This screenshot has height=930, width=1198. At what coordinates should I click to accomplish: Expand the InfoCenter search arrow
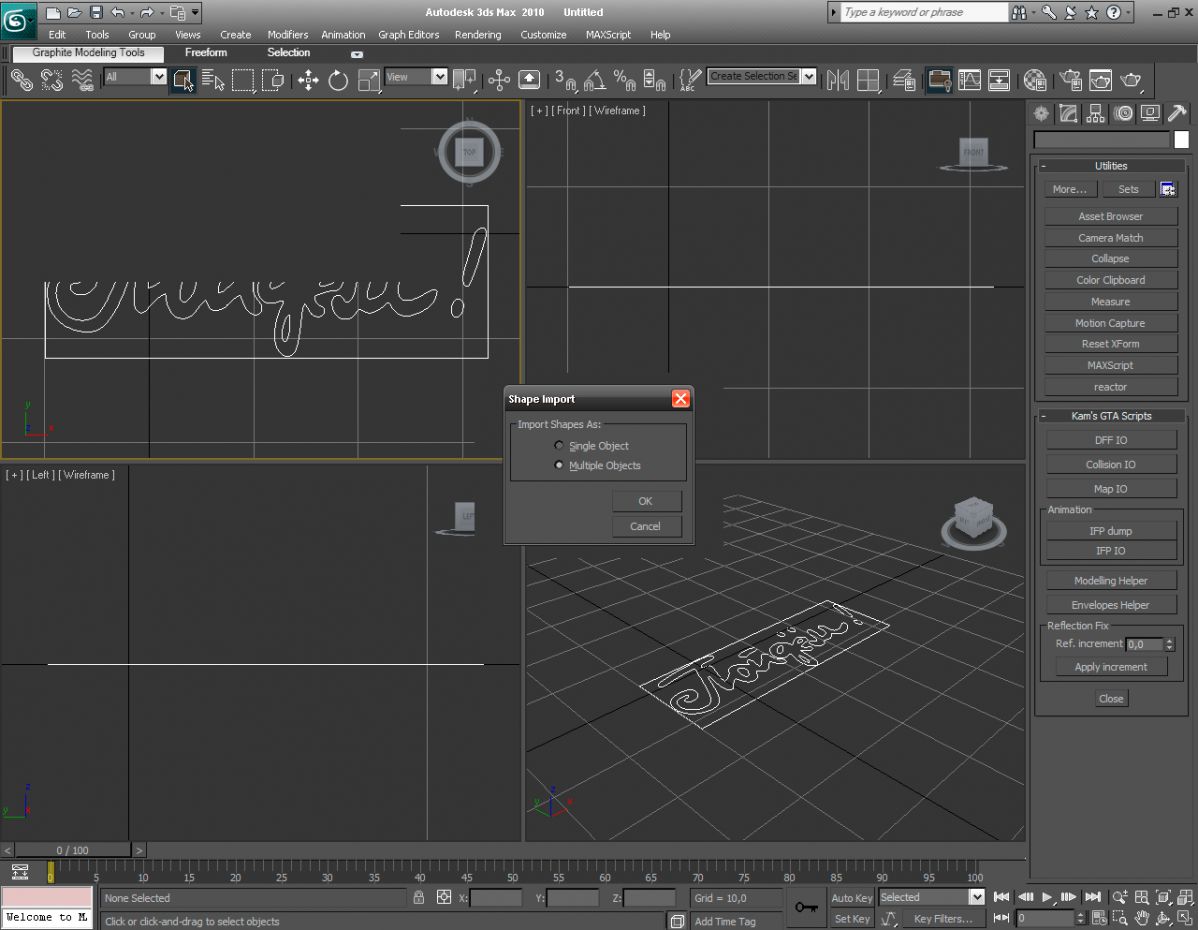[834, 12]
